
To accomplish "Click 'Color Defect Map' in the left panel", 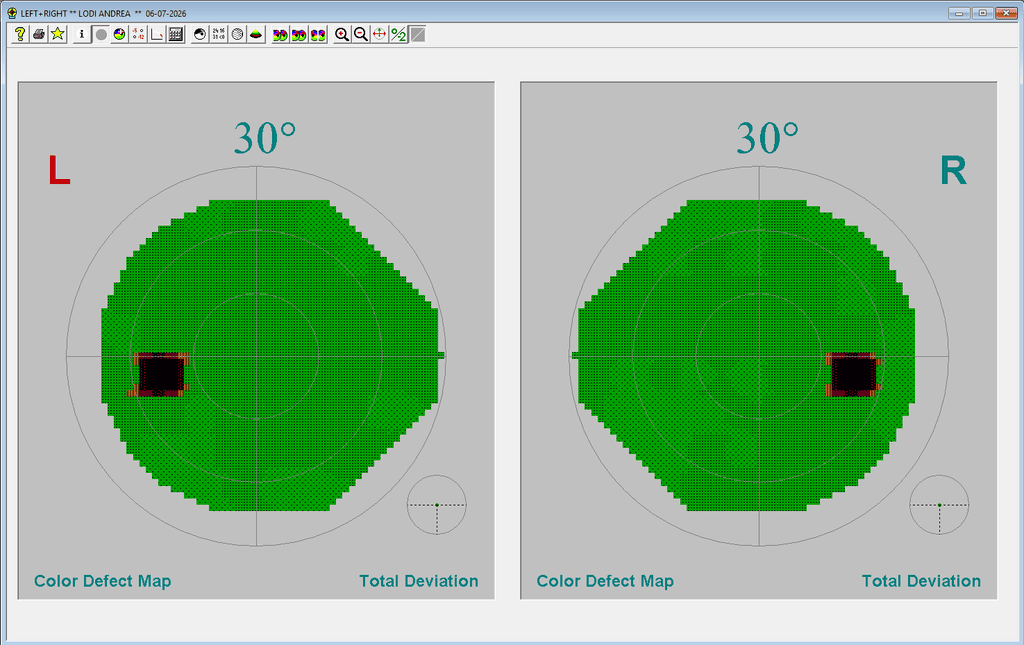I will click(103, 581).
